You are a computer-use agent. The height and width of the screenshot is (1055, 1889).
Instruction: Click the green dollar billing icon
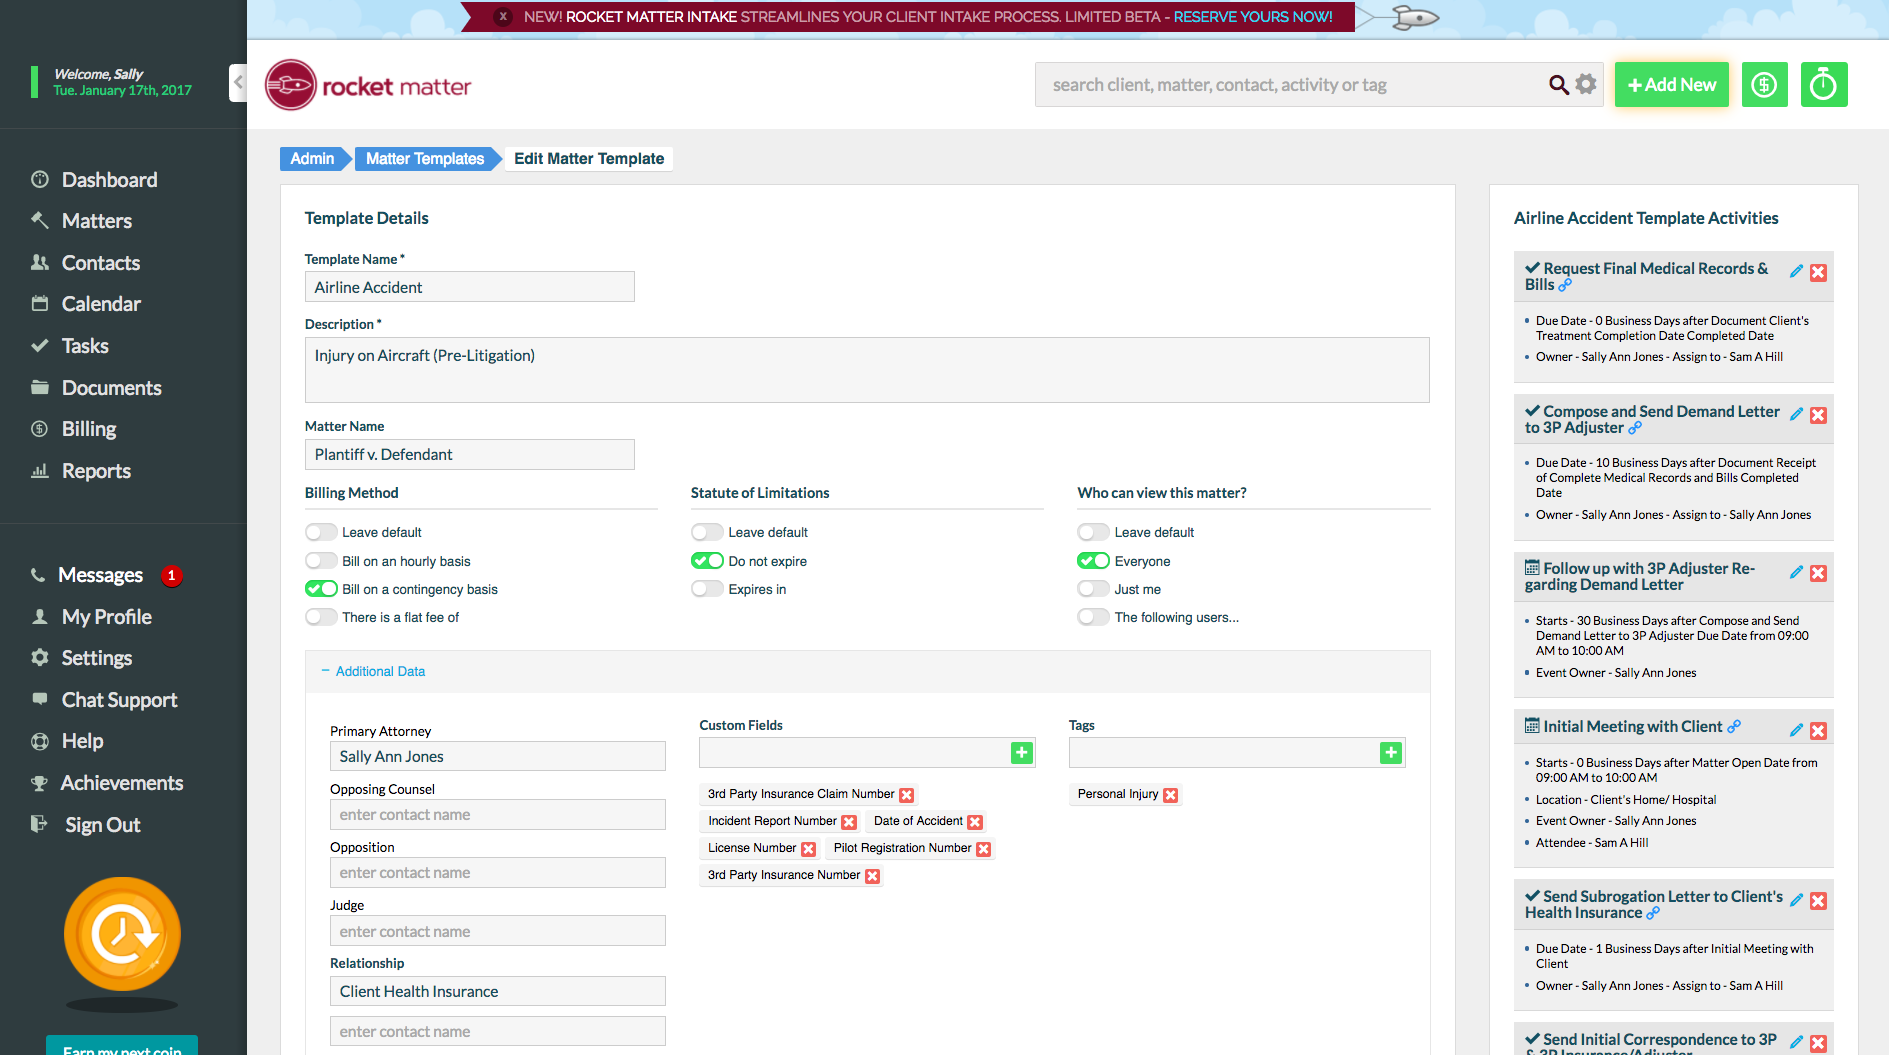click(x=1764, y=85)
